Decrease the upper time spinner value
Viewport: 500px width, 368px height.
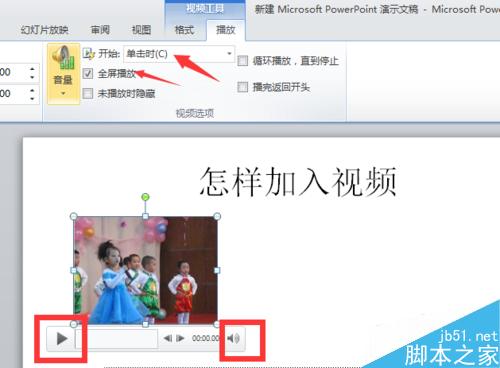coord(32,77)
